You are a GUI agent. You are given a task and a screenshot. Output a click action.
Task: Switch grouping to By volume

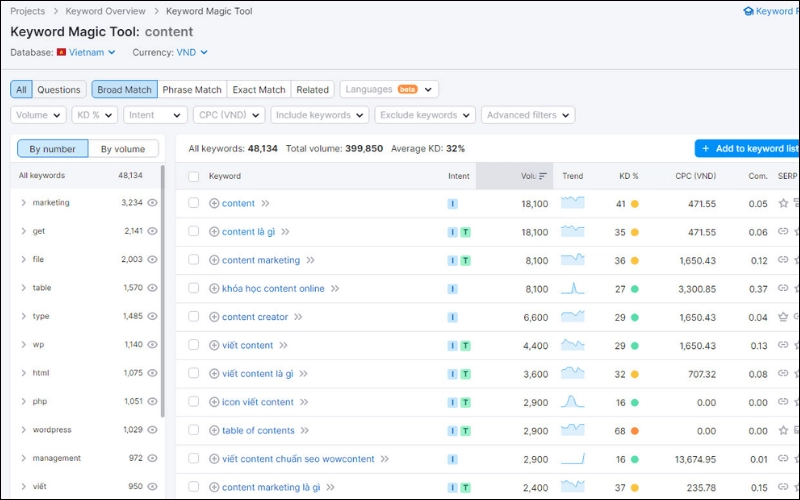click(123, 149)
